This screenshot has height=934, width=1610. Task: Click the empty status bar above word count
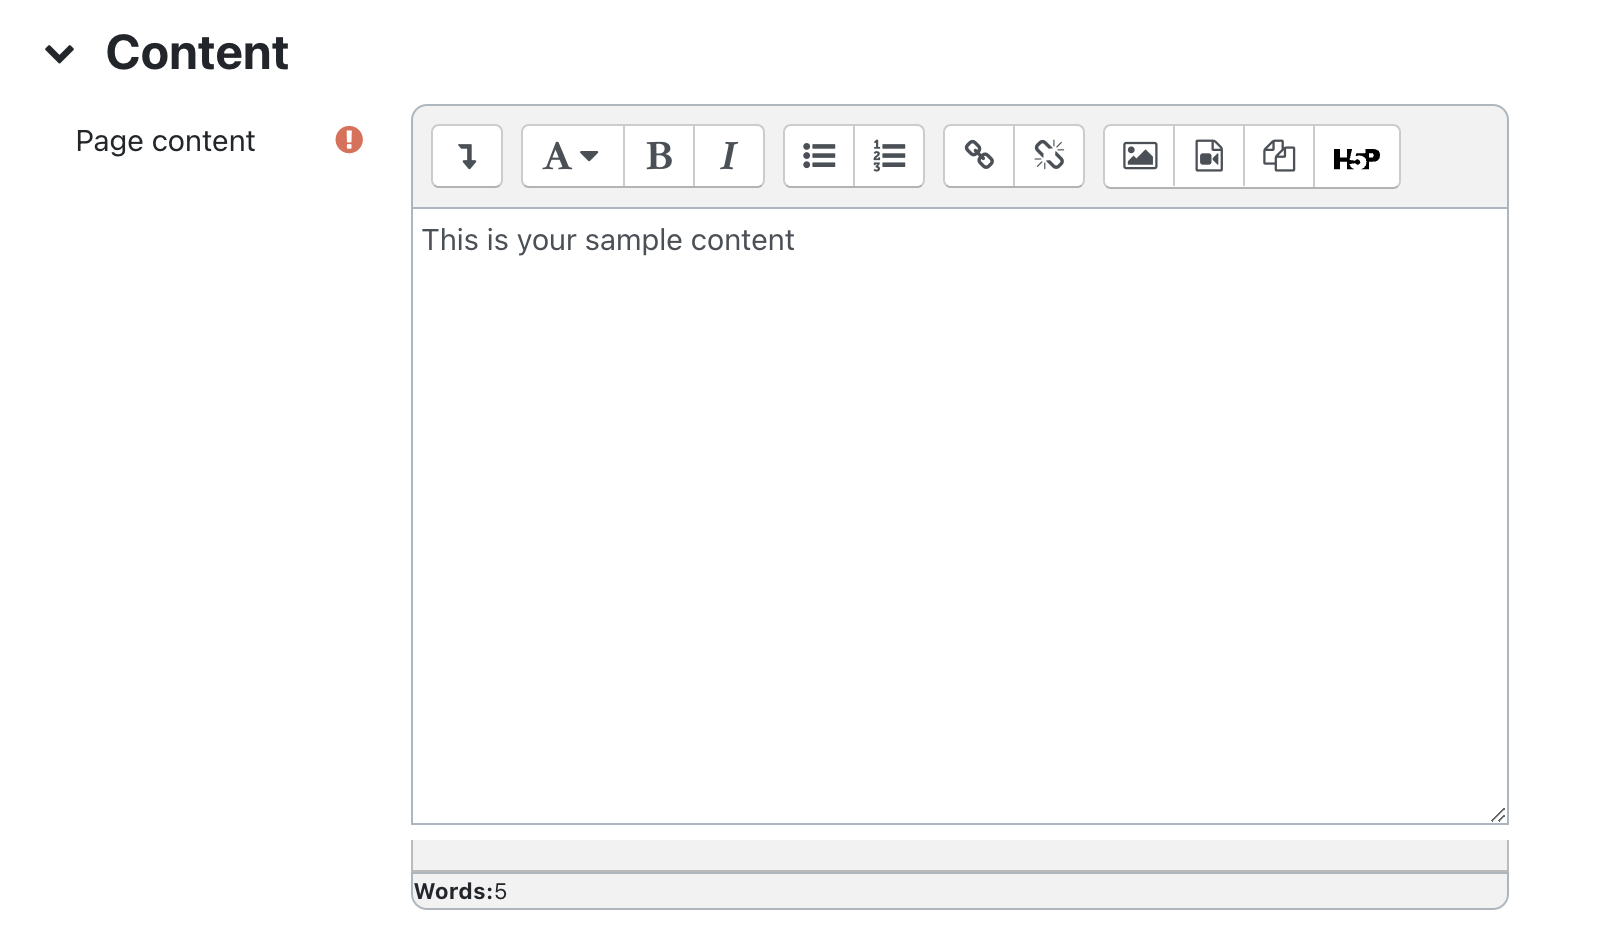[x=959, y=855]
